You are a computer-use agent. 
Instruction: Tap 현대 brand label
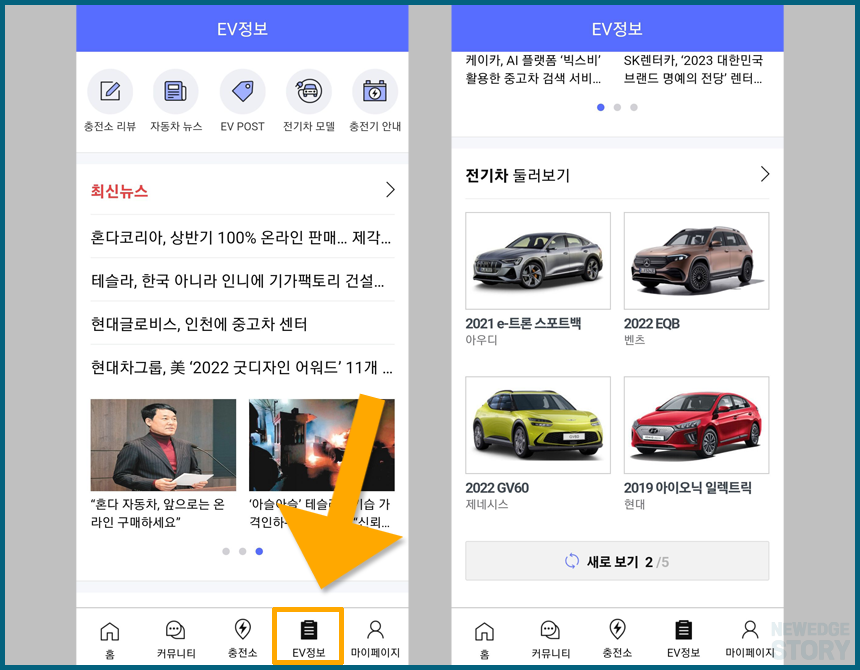pos(635,504)
